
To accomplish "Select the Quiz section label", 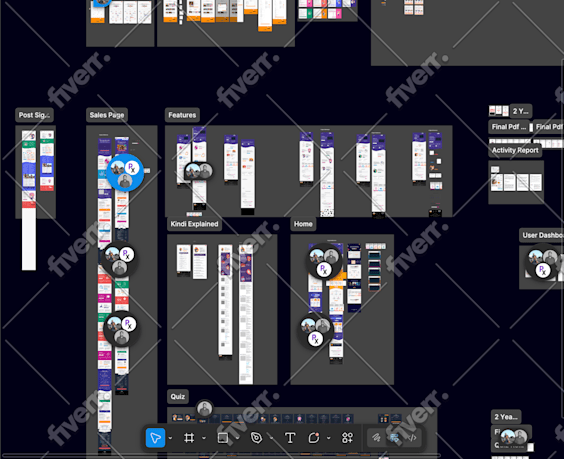I will point(178,396).
